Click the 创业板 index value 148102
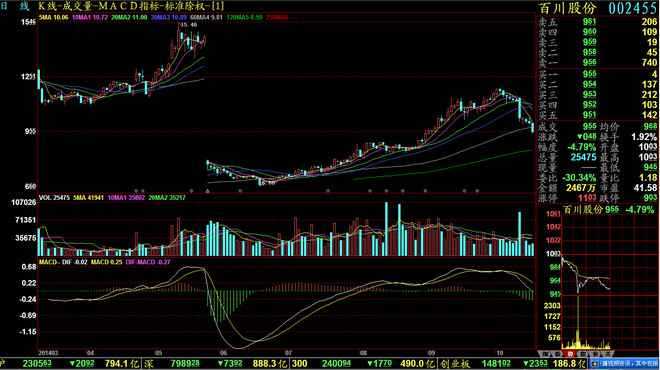This screenshot has width=660, height=370. [x=496, y=364]
